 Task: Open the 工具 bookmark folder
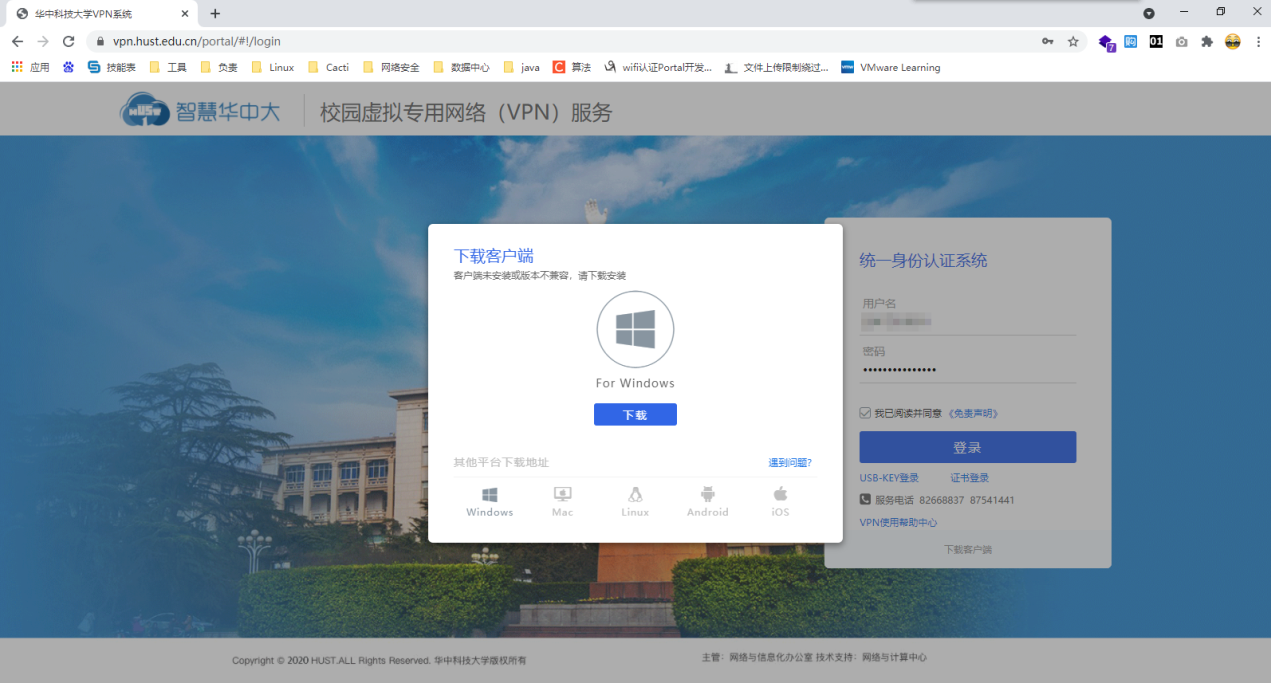coord(168,67)
